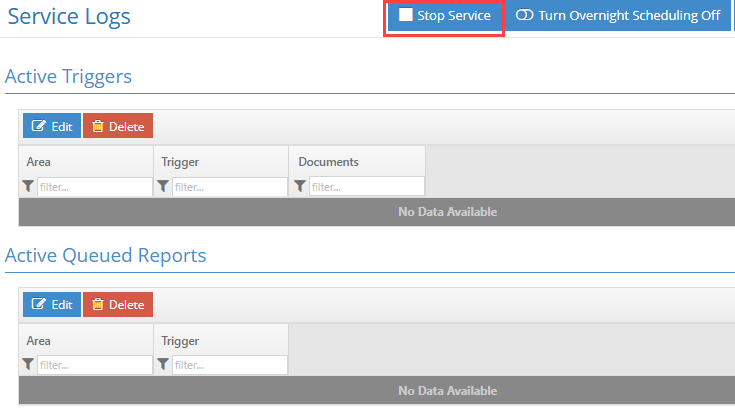735x415 pixels.
Task: Click Delete in the Active Queued Reports toolbar
Action: pos(118,305)
